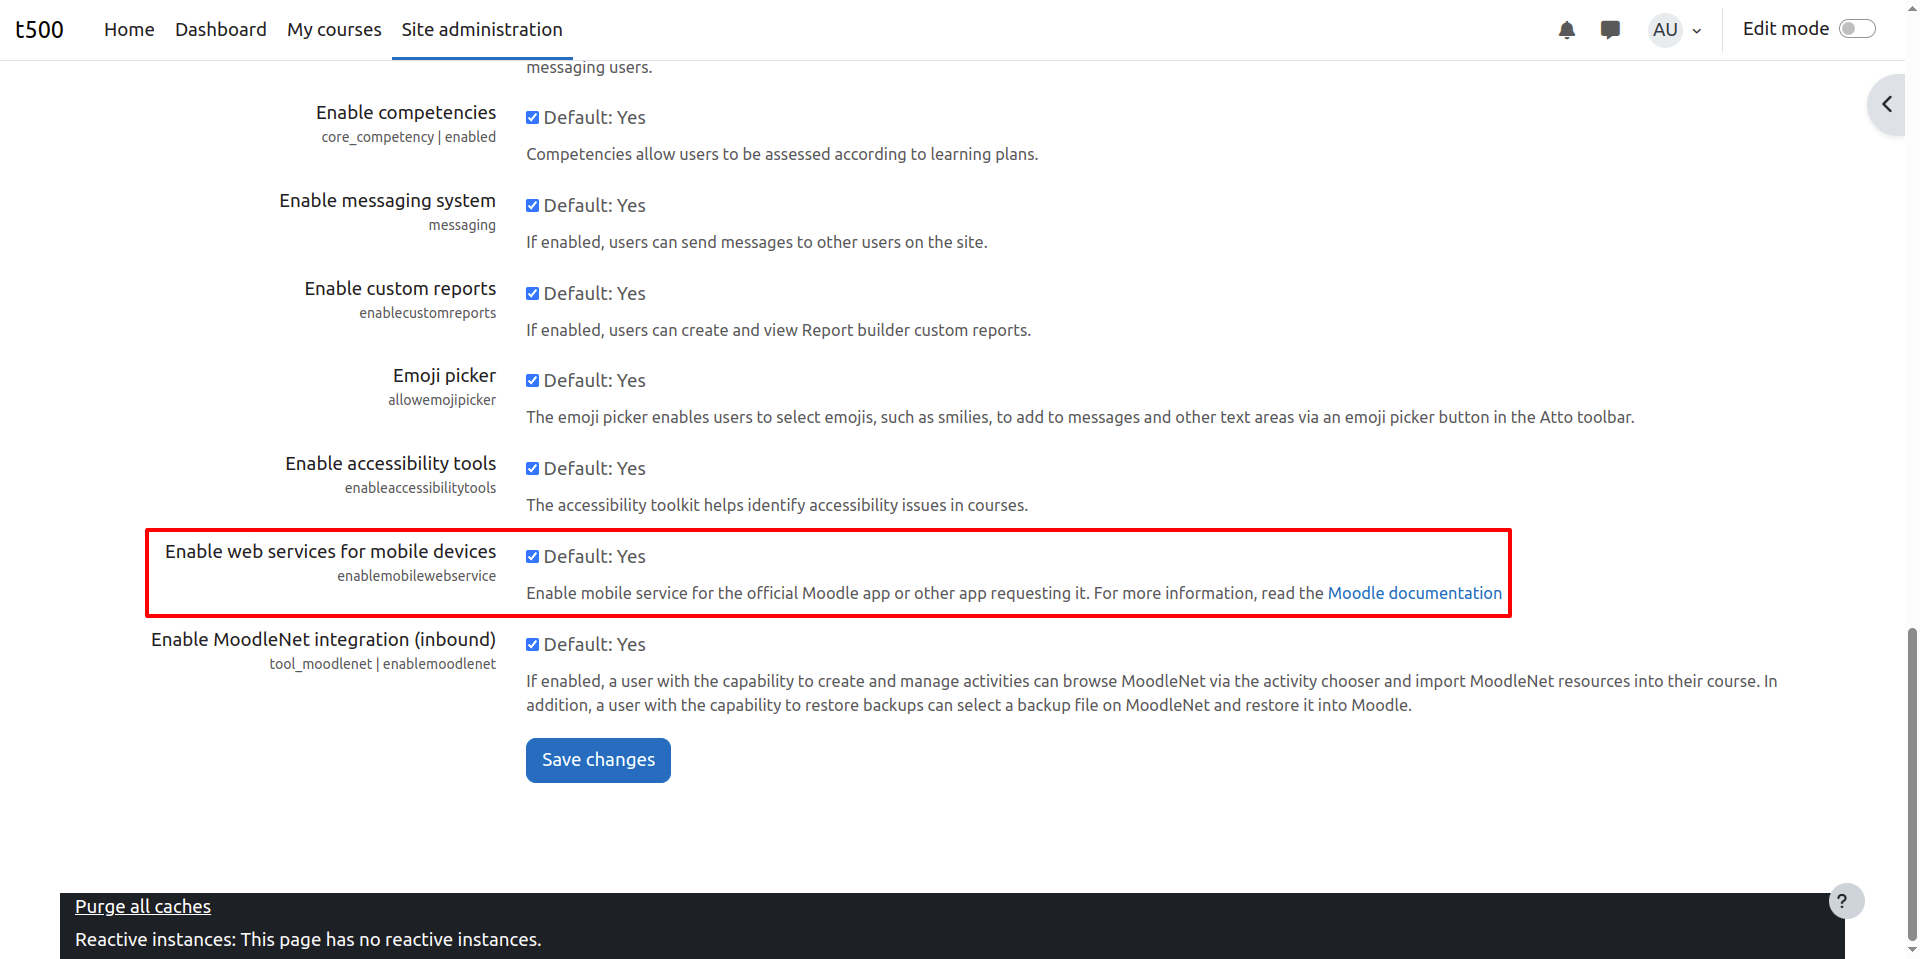Open the messaging drawer chat icon

point(1610,30)
